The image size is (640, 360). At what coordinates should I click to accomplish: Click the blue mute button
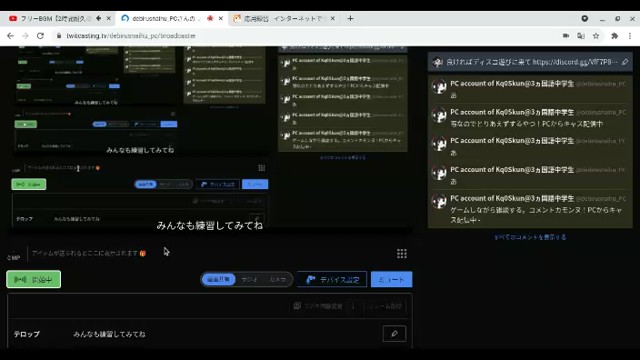click(x=391, y=280)
